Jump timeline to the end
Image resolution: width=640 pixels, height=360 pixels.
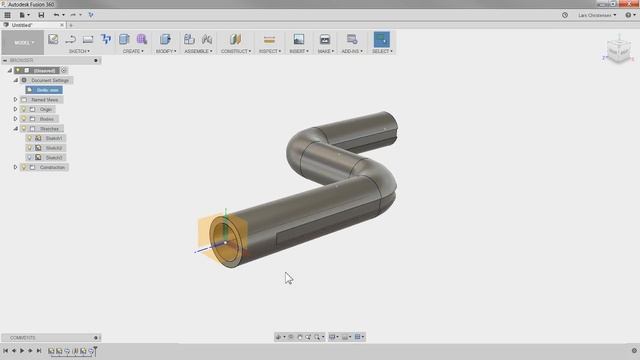point(39,351)
